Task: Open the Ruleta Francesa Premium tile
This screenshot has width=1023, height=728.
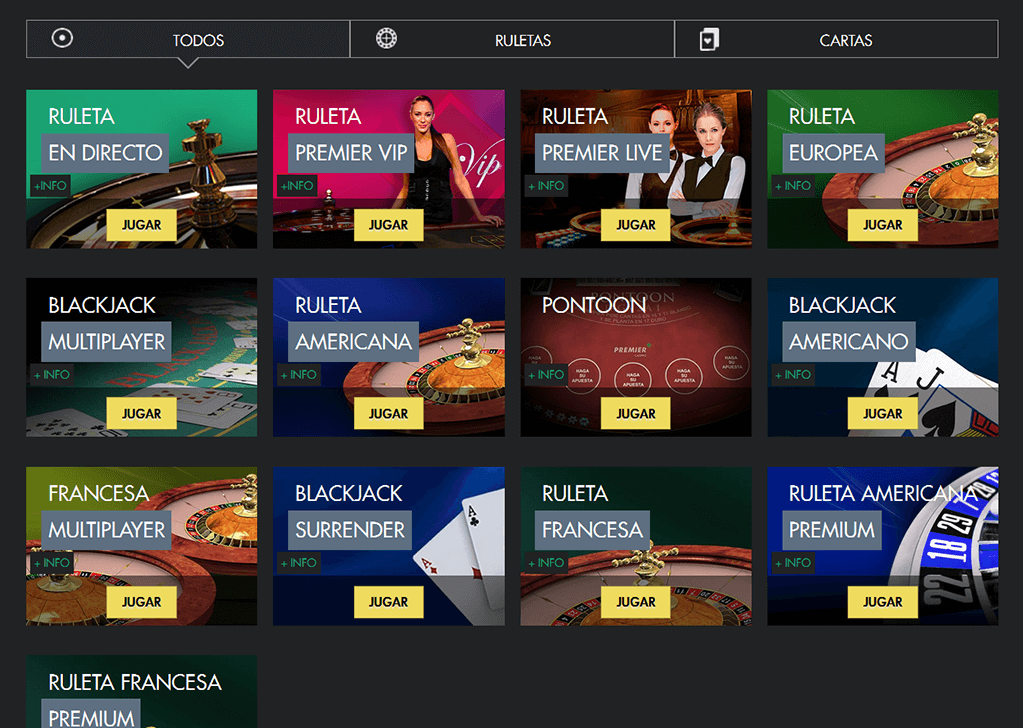Action: (x=142, y=691)
